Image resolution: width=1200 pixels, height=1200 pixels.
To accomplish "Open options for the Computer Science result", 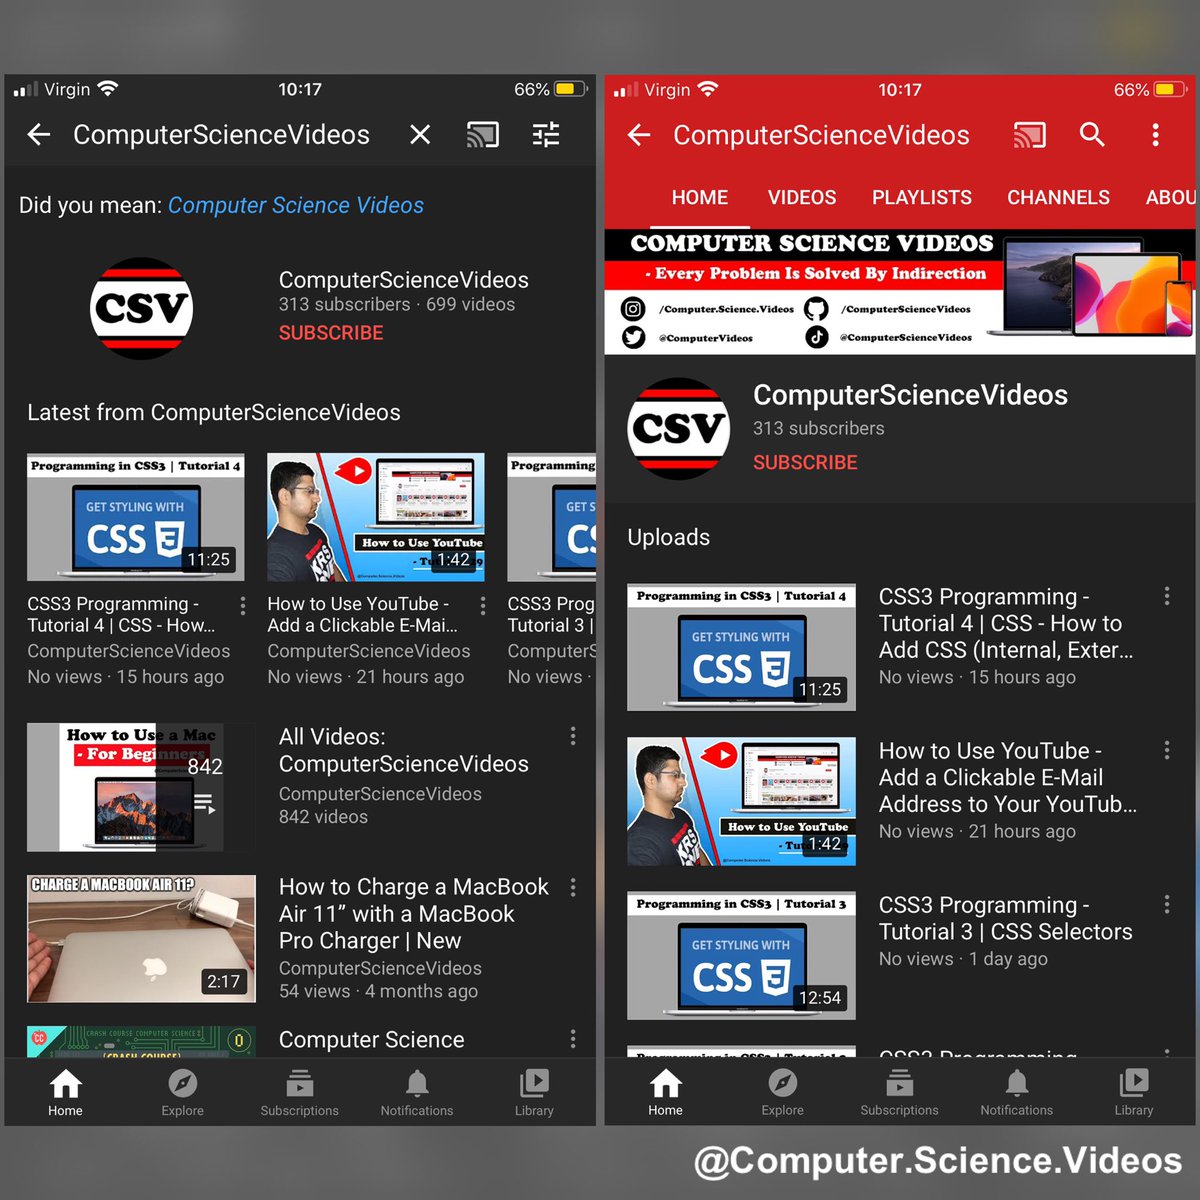I will coord(573,1039).
